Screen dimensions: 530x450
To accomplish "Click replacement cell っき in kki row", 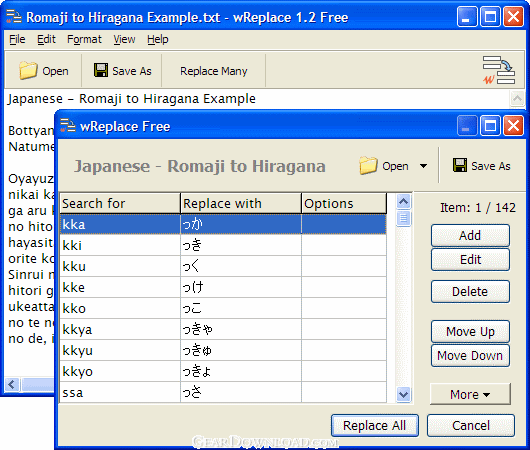I will (x=241, y=245).
